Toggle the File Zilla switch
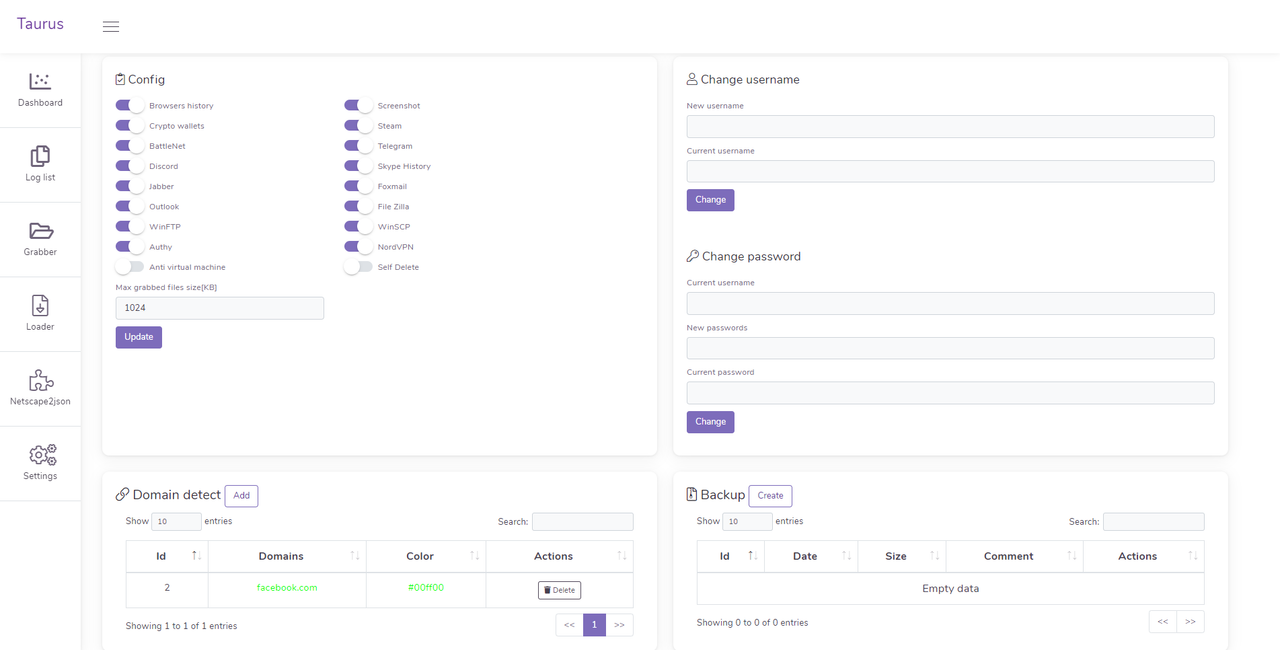Screen dimensions: 1280x650 pos(358,207)
